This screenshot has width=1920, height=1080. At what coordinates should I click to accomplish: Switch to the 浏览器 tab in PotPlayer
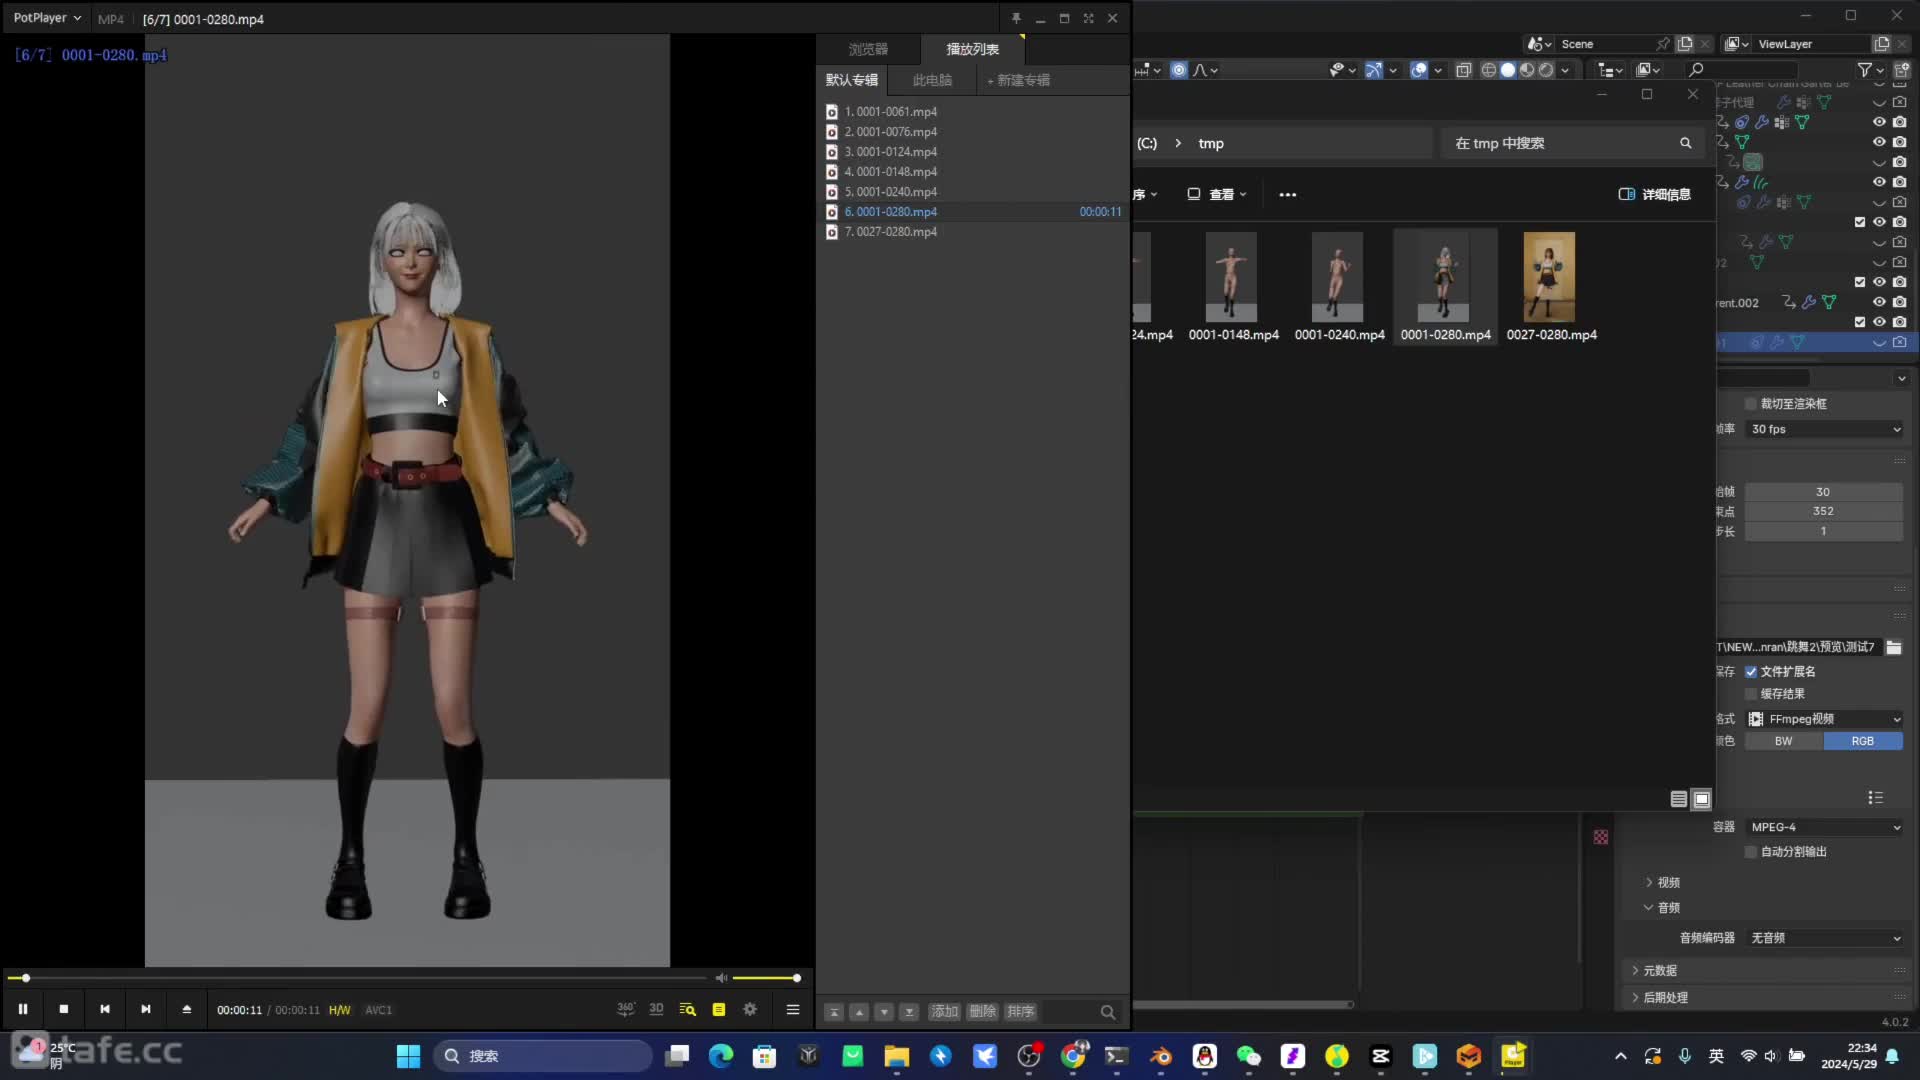click(x=868, y=49)
